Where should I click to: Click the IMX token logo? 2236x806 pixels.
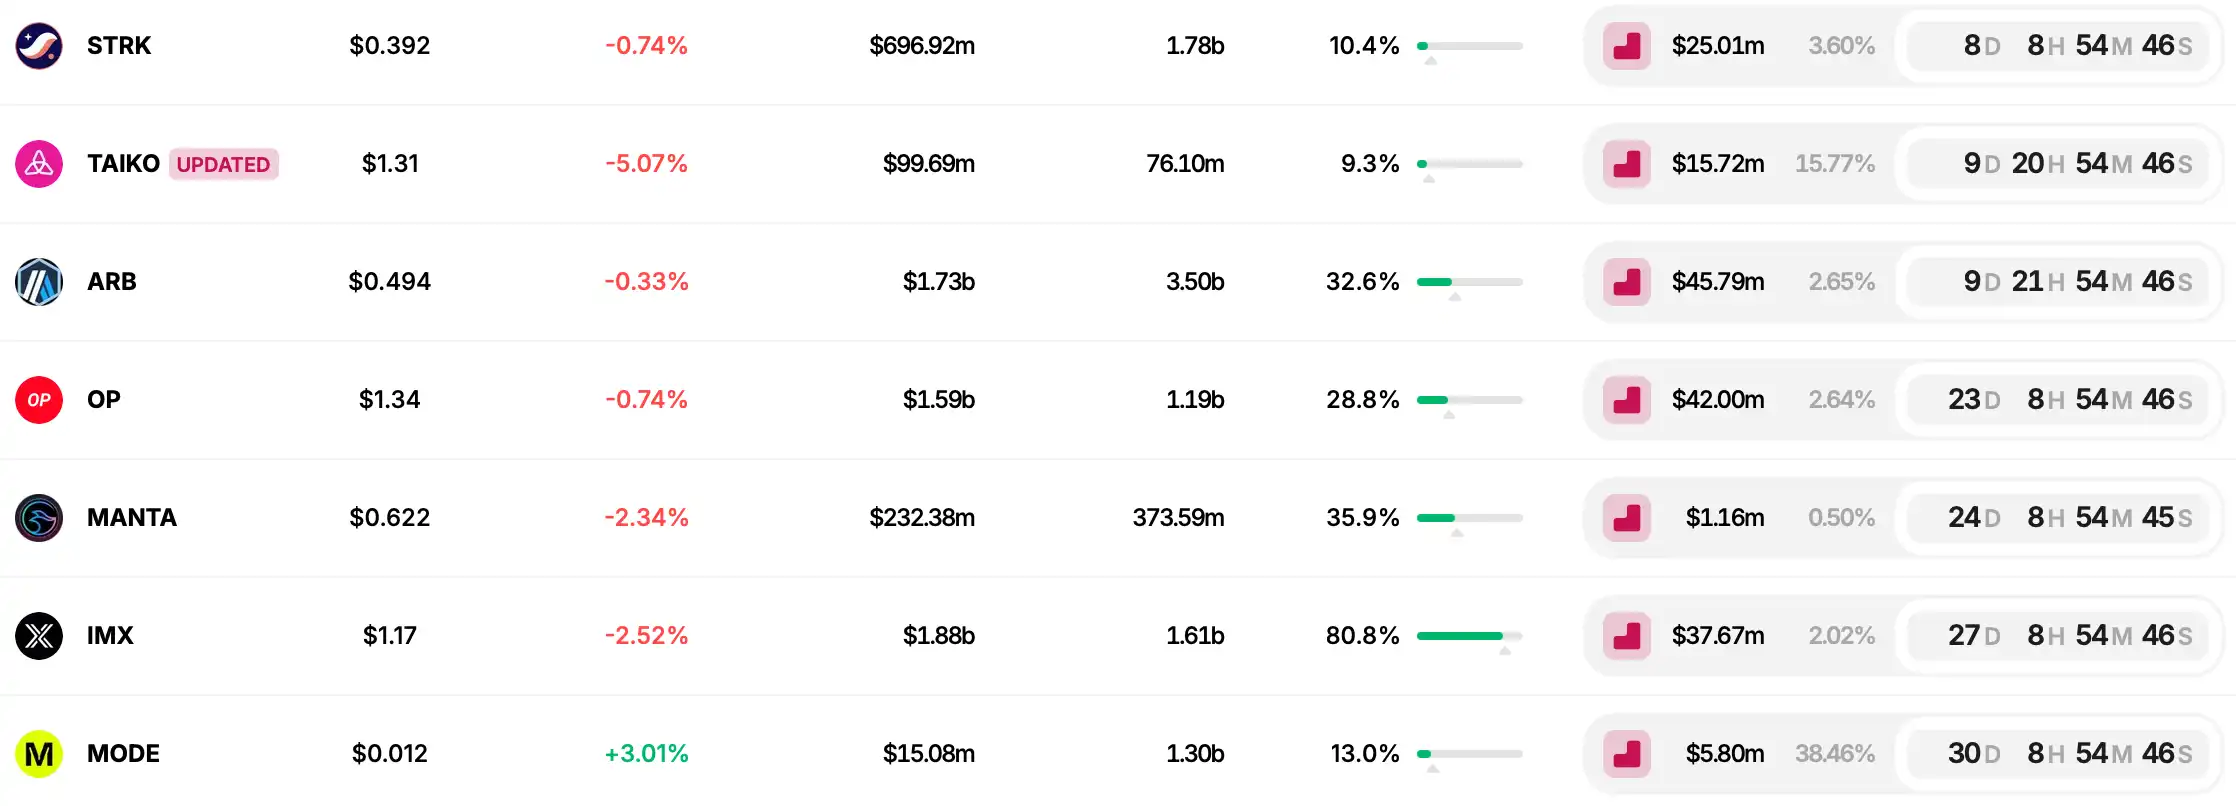click(x=39, y=636)
